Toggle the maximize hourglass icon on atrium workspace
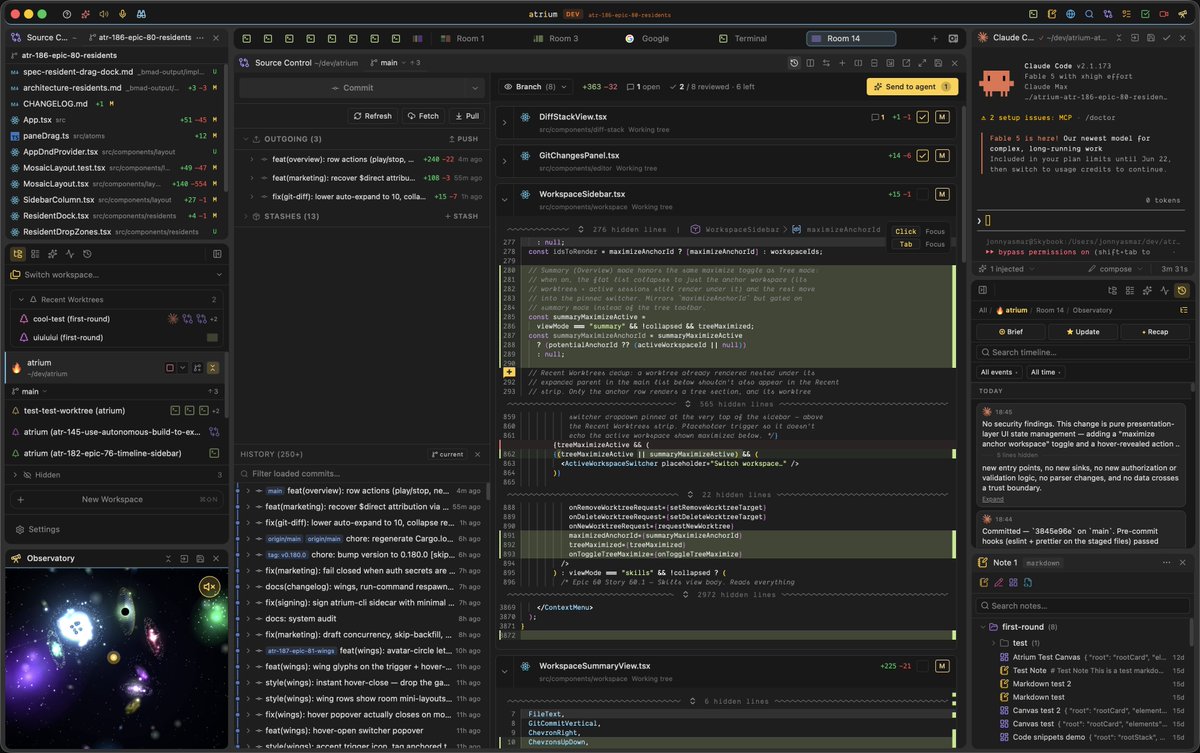Screen dimensions: 1200x753 pos(212,368)
